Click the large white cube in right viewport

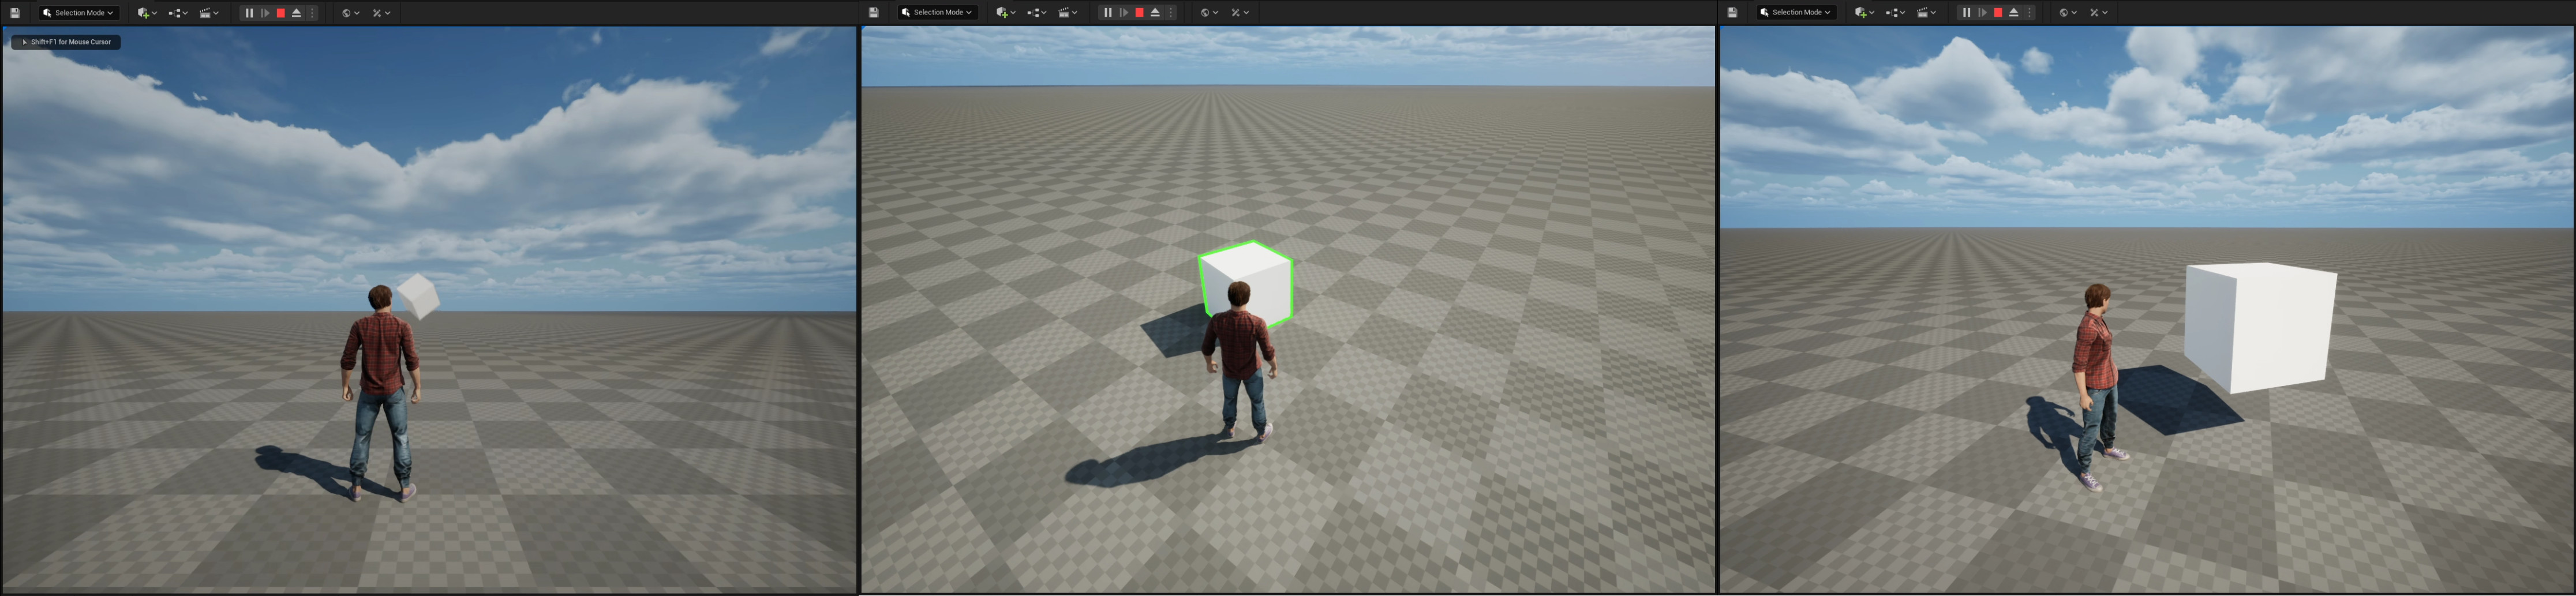point(2260,325)
